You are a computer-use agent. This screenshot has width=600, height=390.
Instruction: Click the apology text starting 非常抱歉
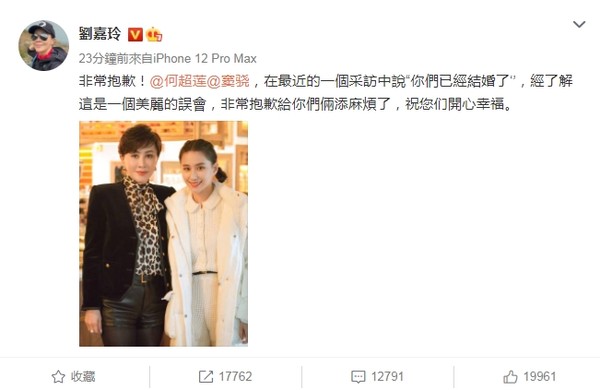[326, 93]
